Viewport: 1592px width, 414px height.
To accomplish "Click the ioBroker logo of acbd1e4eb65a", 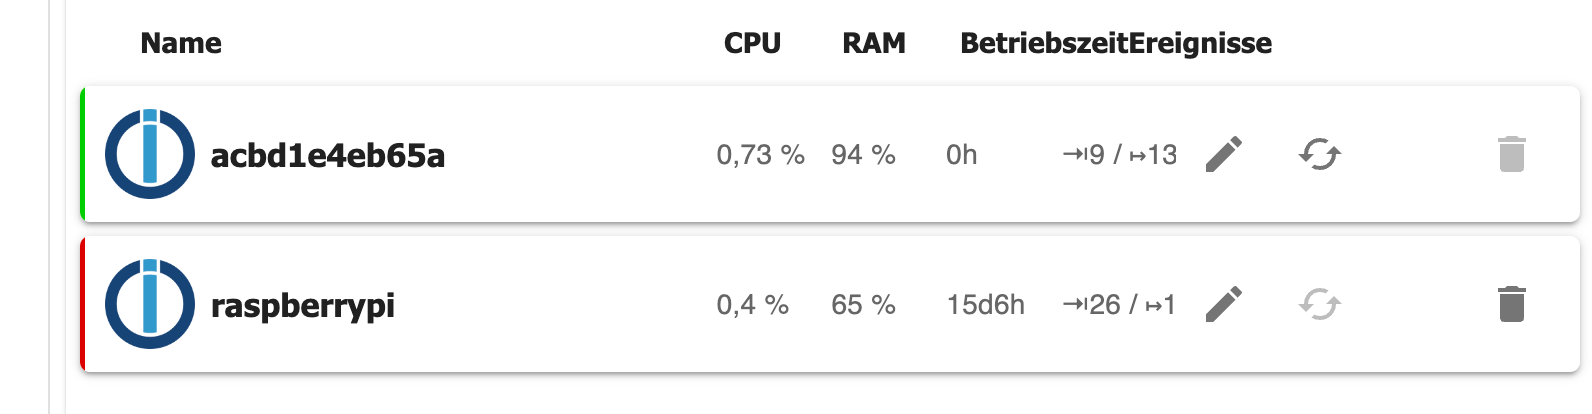I will [150, 154].
